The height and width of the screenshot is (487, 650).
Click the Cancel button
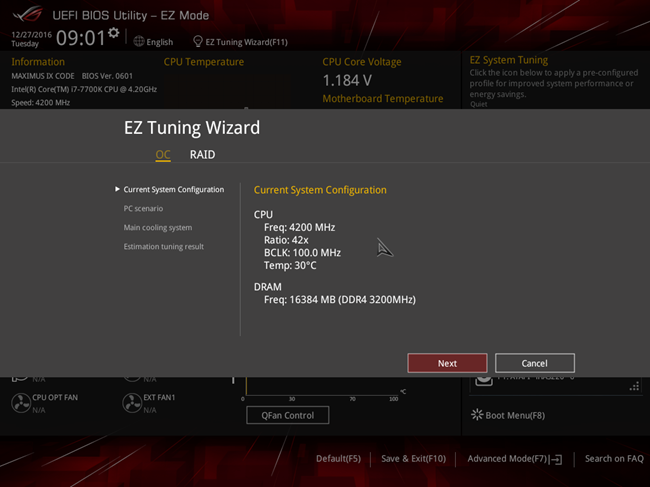point(535,363)
